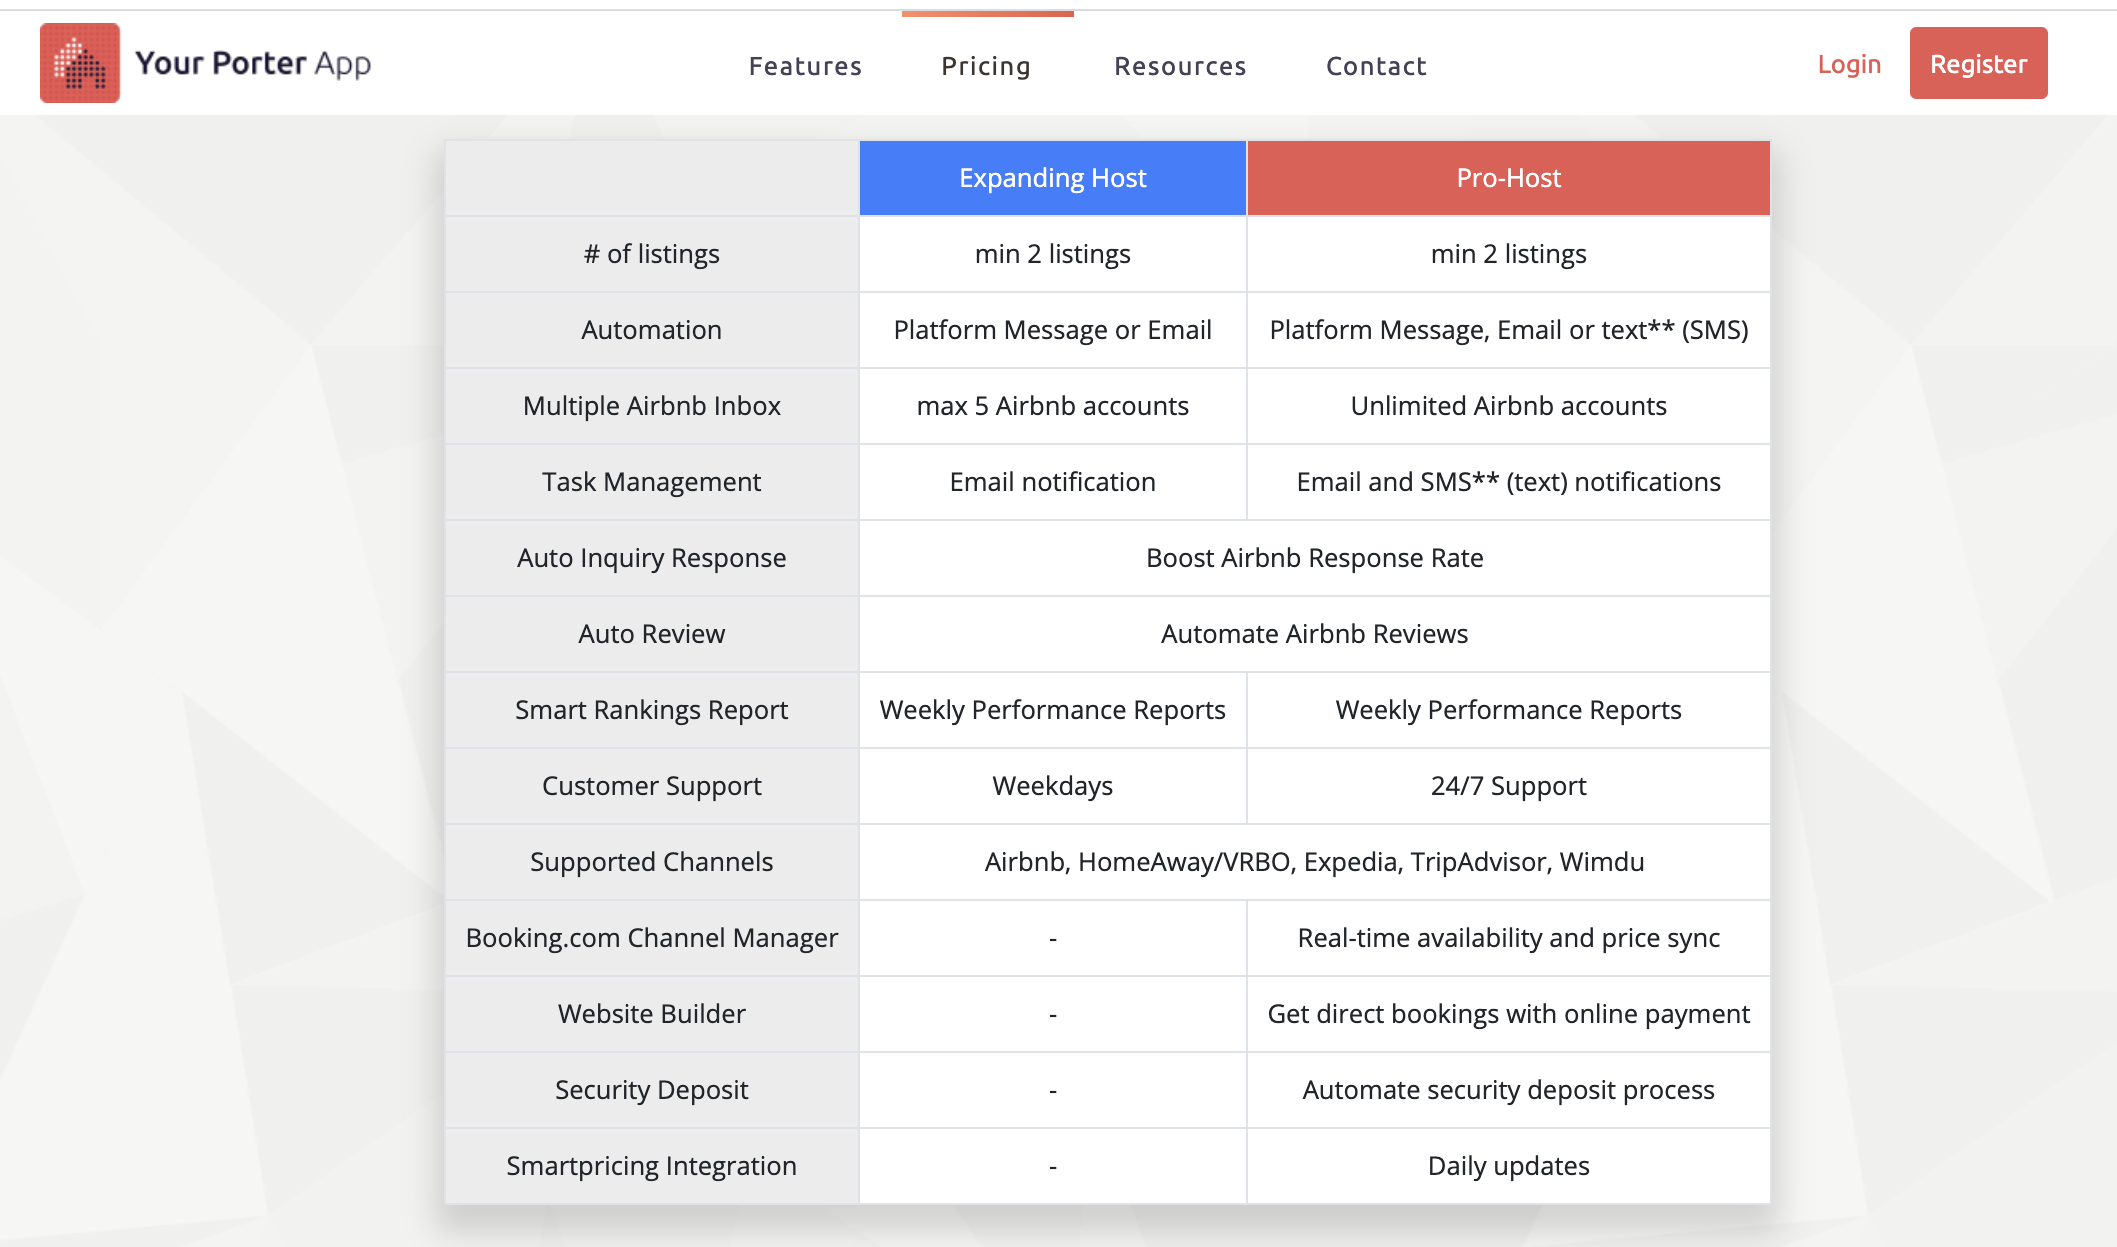Click 'Real-time availability and price sync' cell

tap(1508, 938)
